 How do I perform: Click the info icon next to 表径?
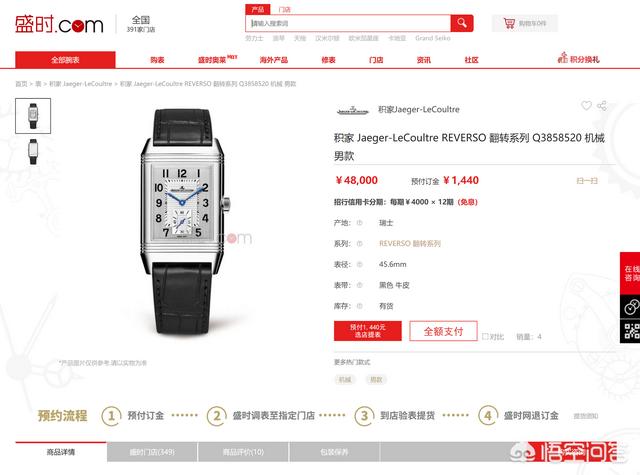click(360, 264)
